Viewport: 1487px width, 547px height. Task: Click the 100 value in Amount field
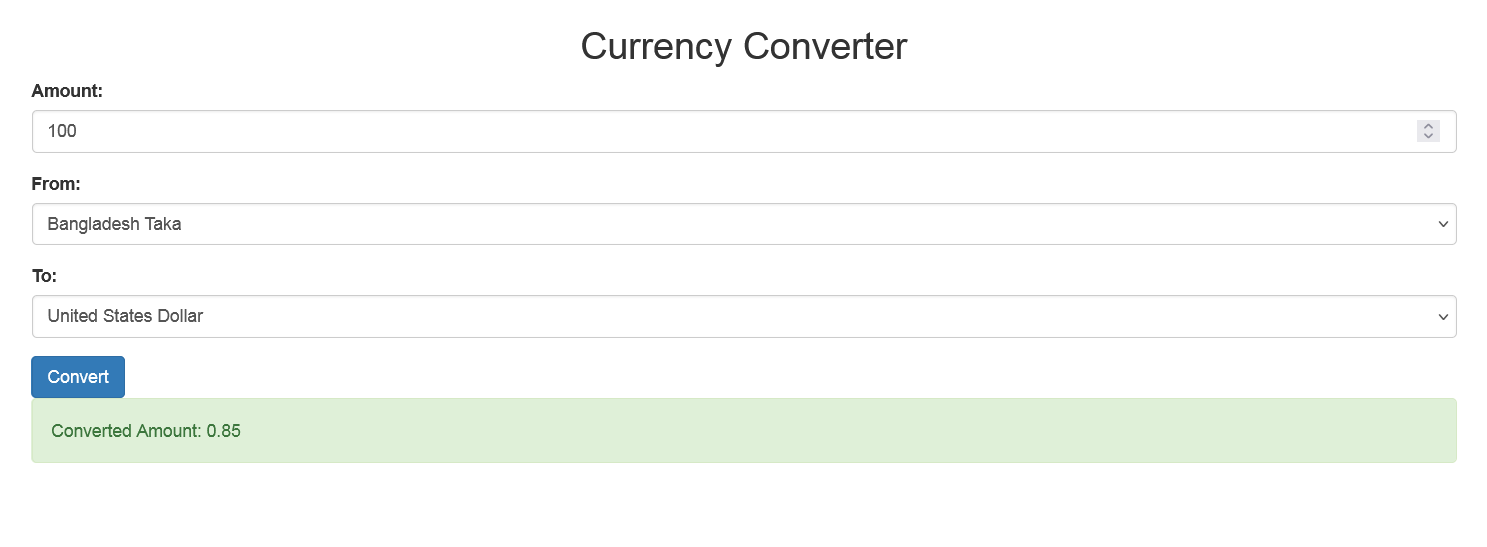click(62, 132)
